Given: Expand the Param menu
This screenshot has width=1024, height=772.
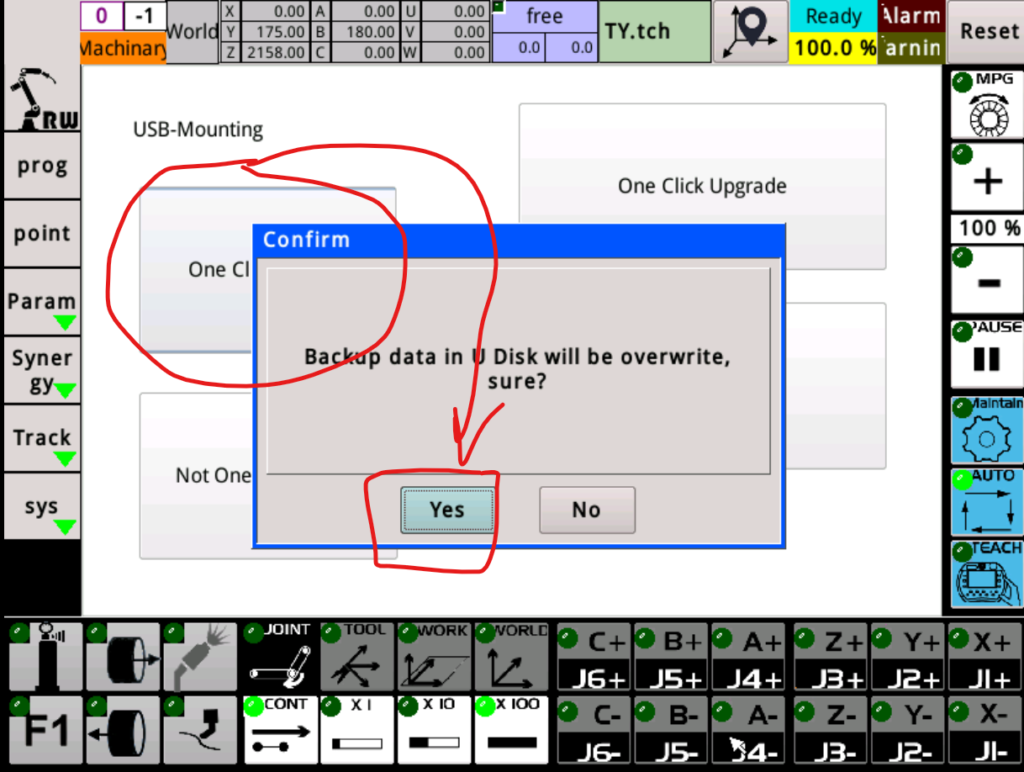Looking at the screenshot, I should click(42, 304).
